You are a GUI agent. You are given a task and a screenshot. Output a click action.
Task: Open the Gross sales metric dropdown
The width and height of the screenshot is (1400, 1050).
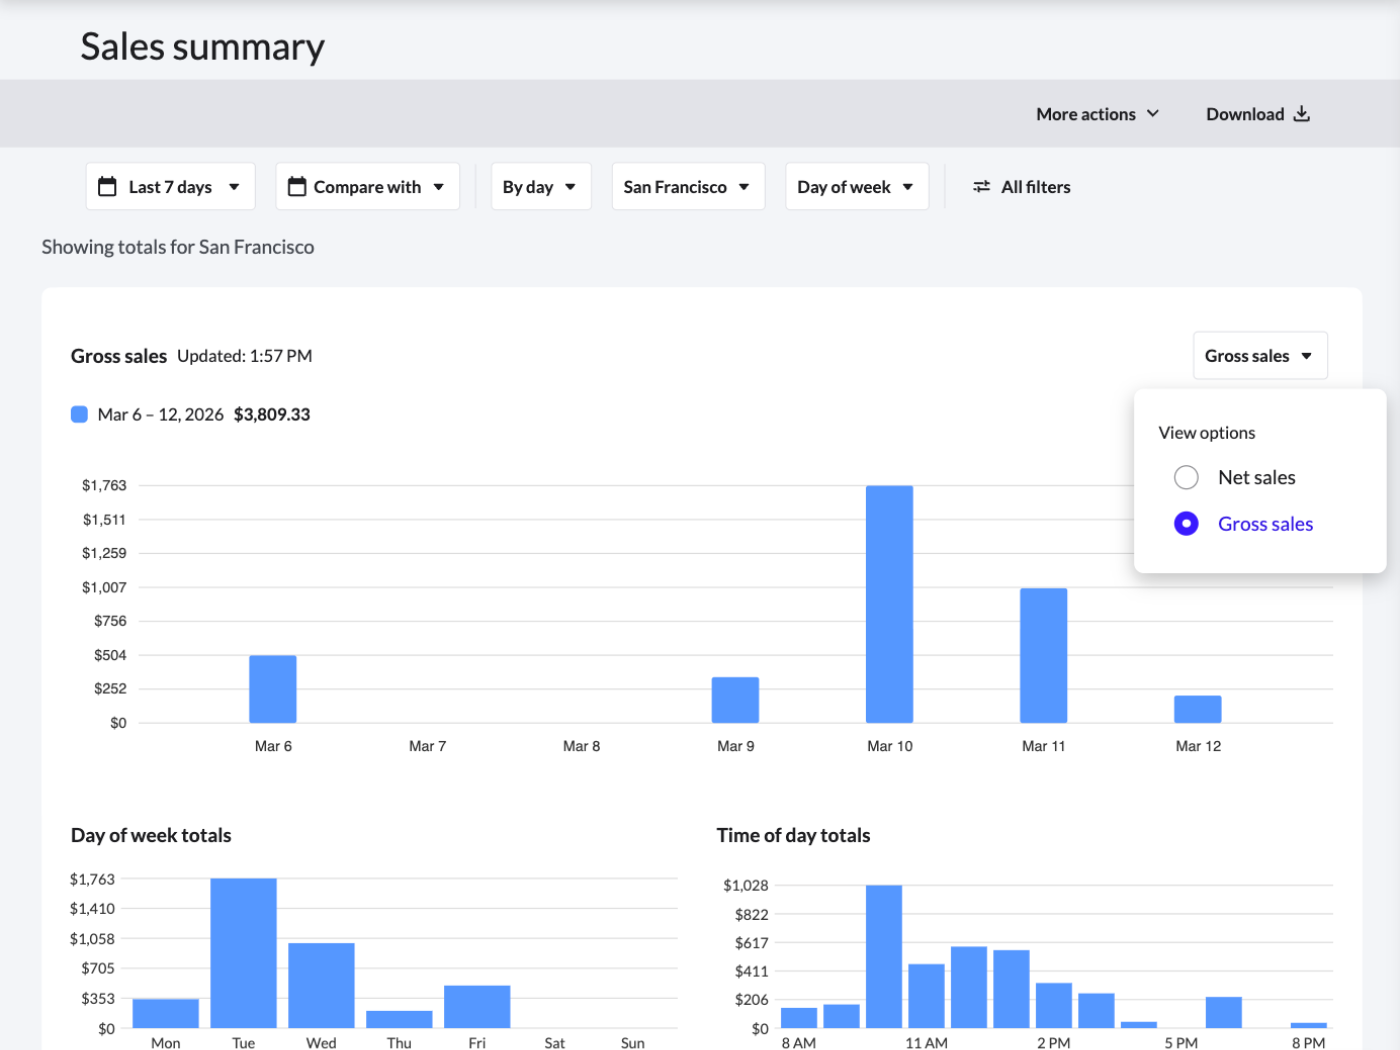pos(1260,355)
